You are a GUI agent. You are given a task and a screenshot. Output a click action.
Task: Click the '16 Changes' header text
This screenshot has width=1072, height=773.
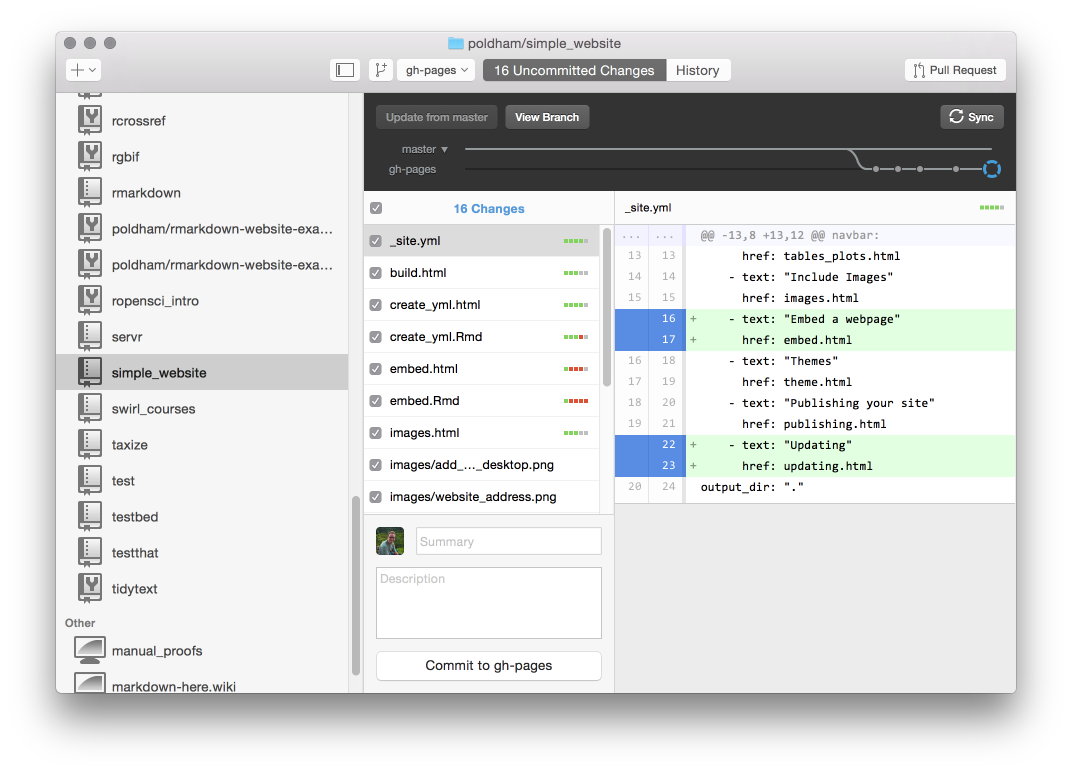tap(489, 208)
